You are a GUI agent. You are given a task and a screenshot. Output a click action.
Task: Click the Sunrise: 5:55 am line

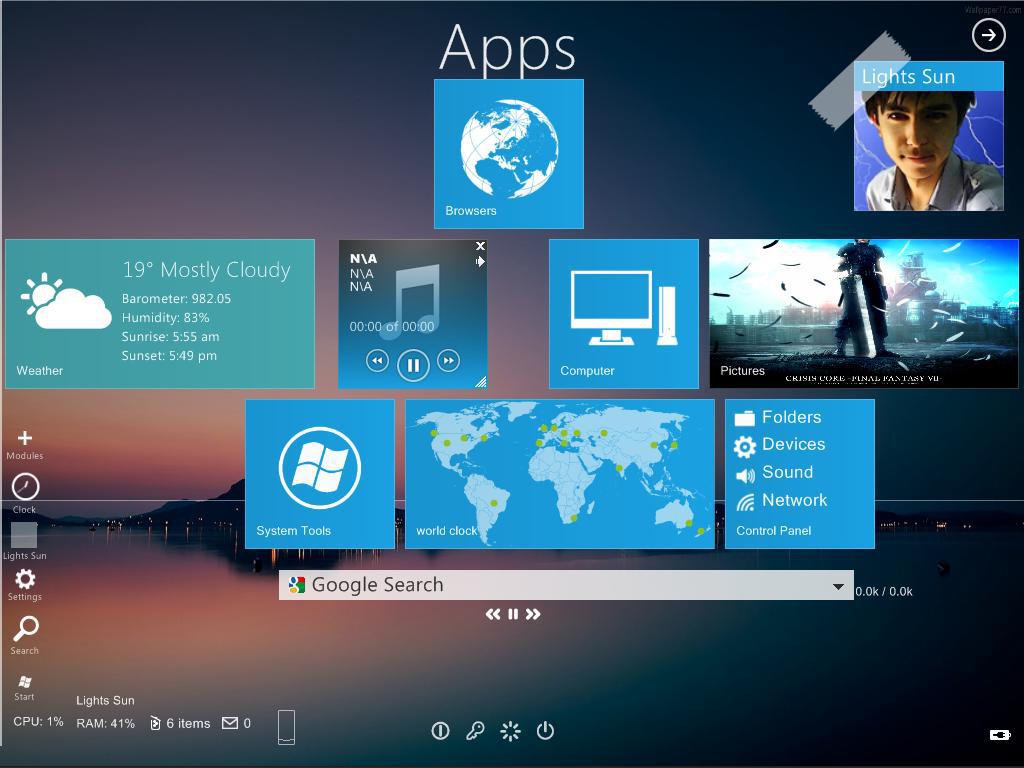click(170, 337)
